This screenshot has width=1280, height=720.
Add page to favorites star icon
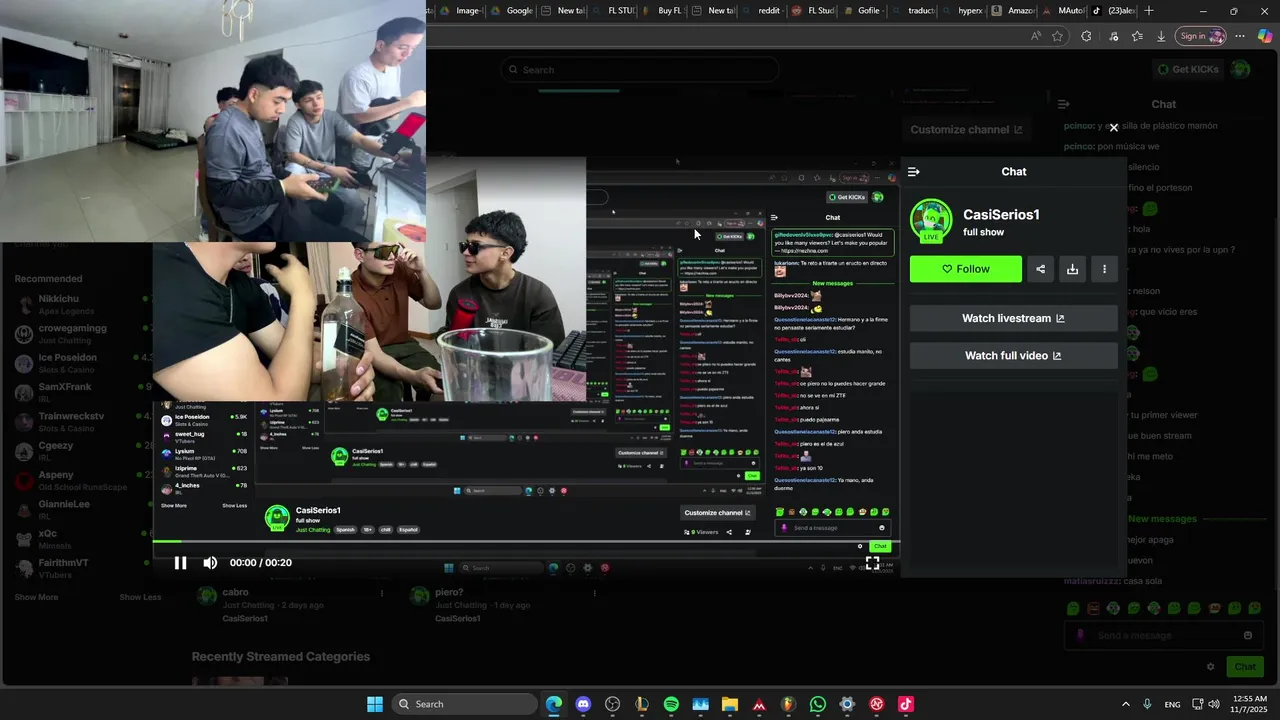[1058, 36]
